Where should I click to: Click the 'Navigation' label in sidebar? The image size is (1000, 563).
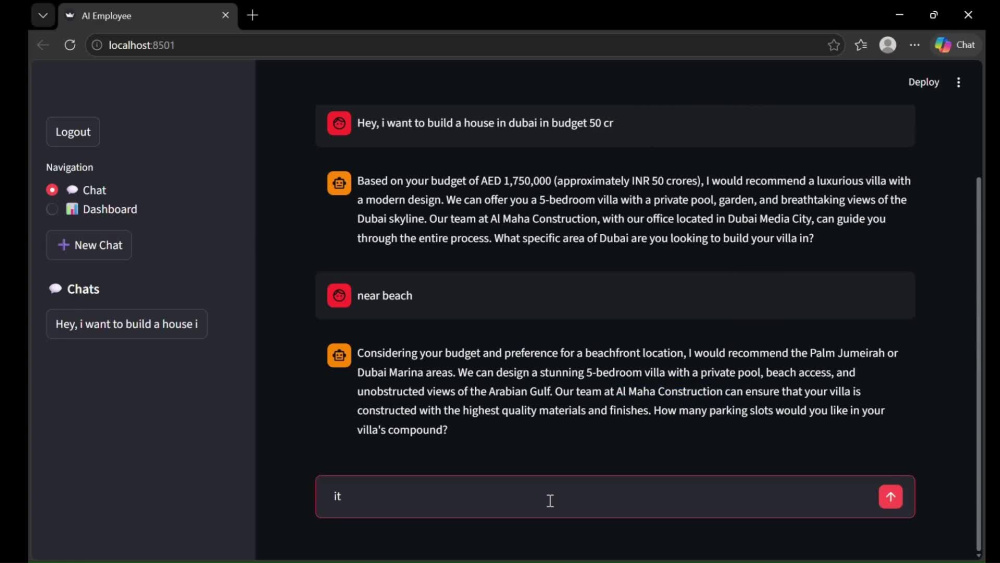(x=70, y=167)
